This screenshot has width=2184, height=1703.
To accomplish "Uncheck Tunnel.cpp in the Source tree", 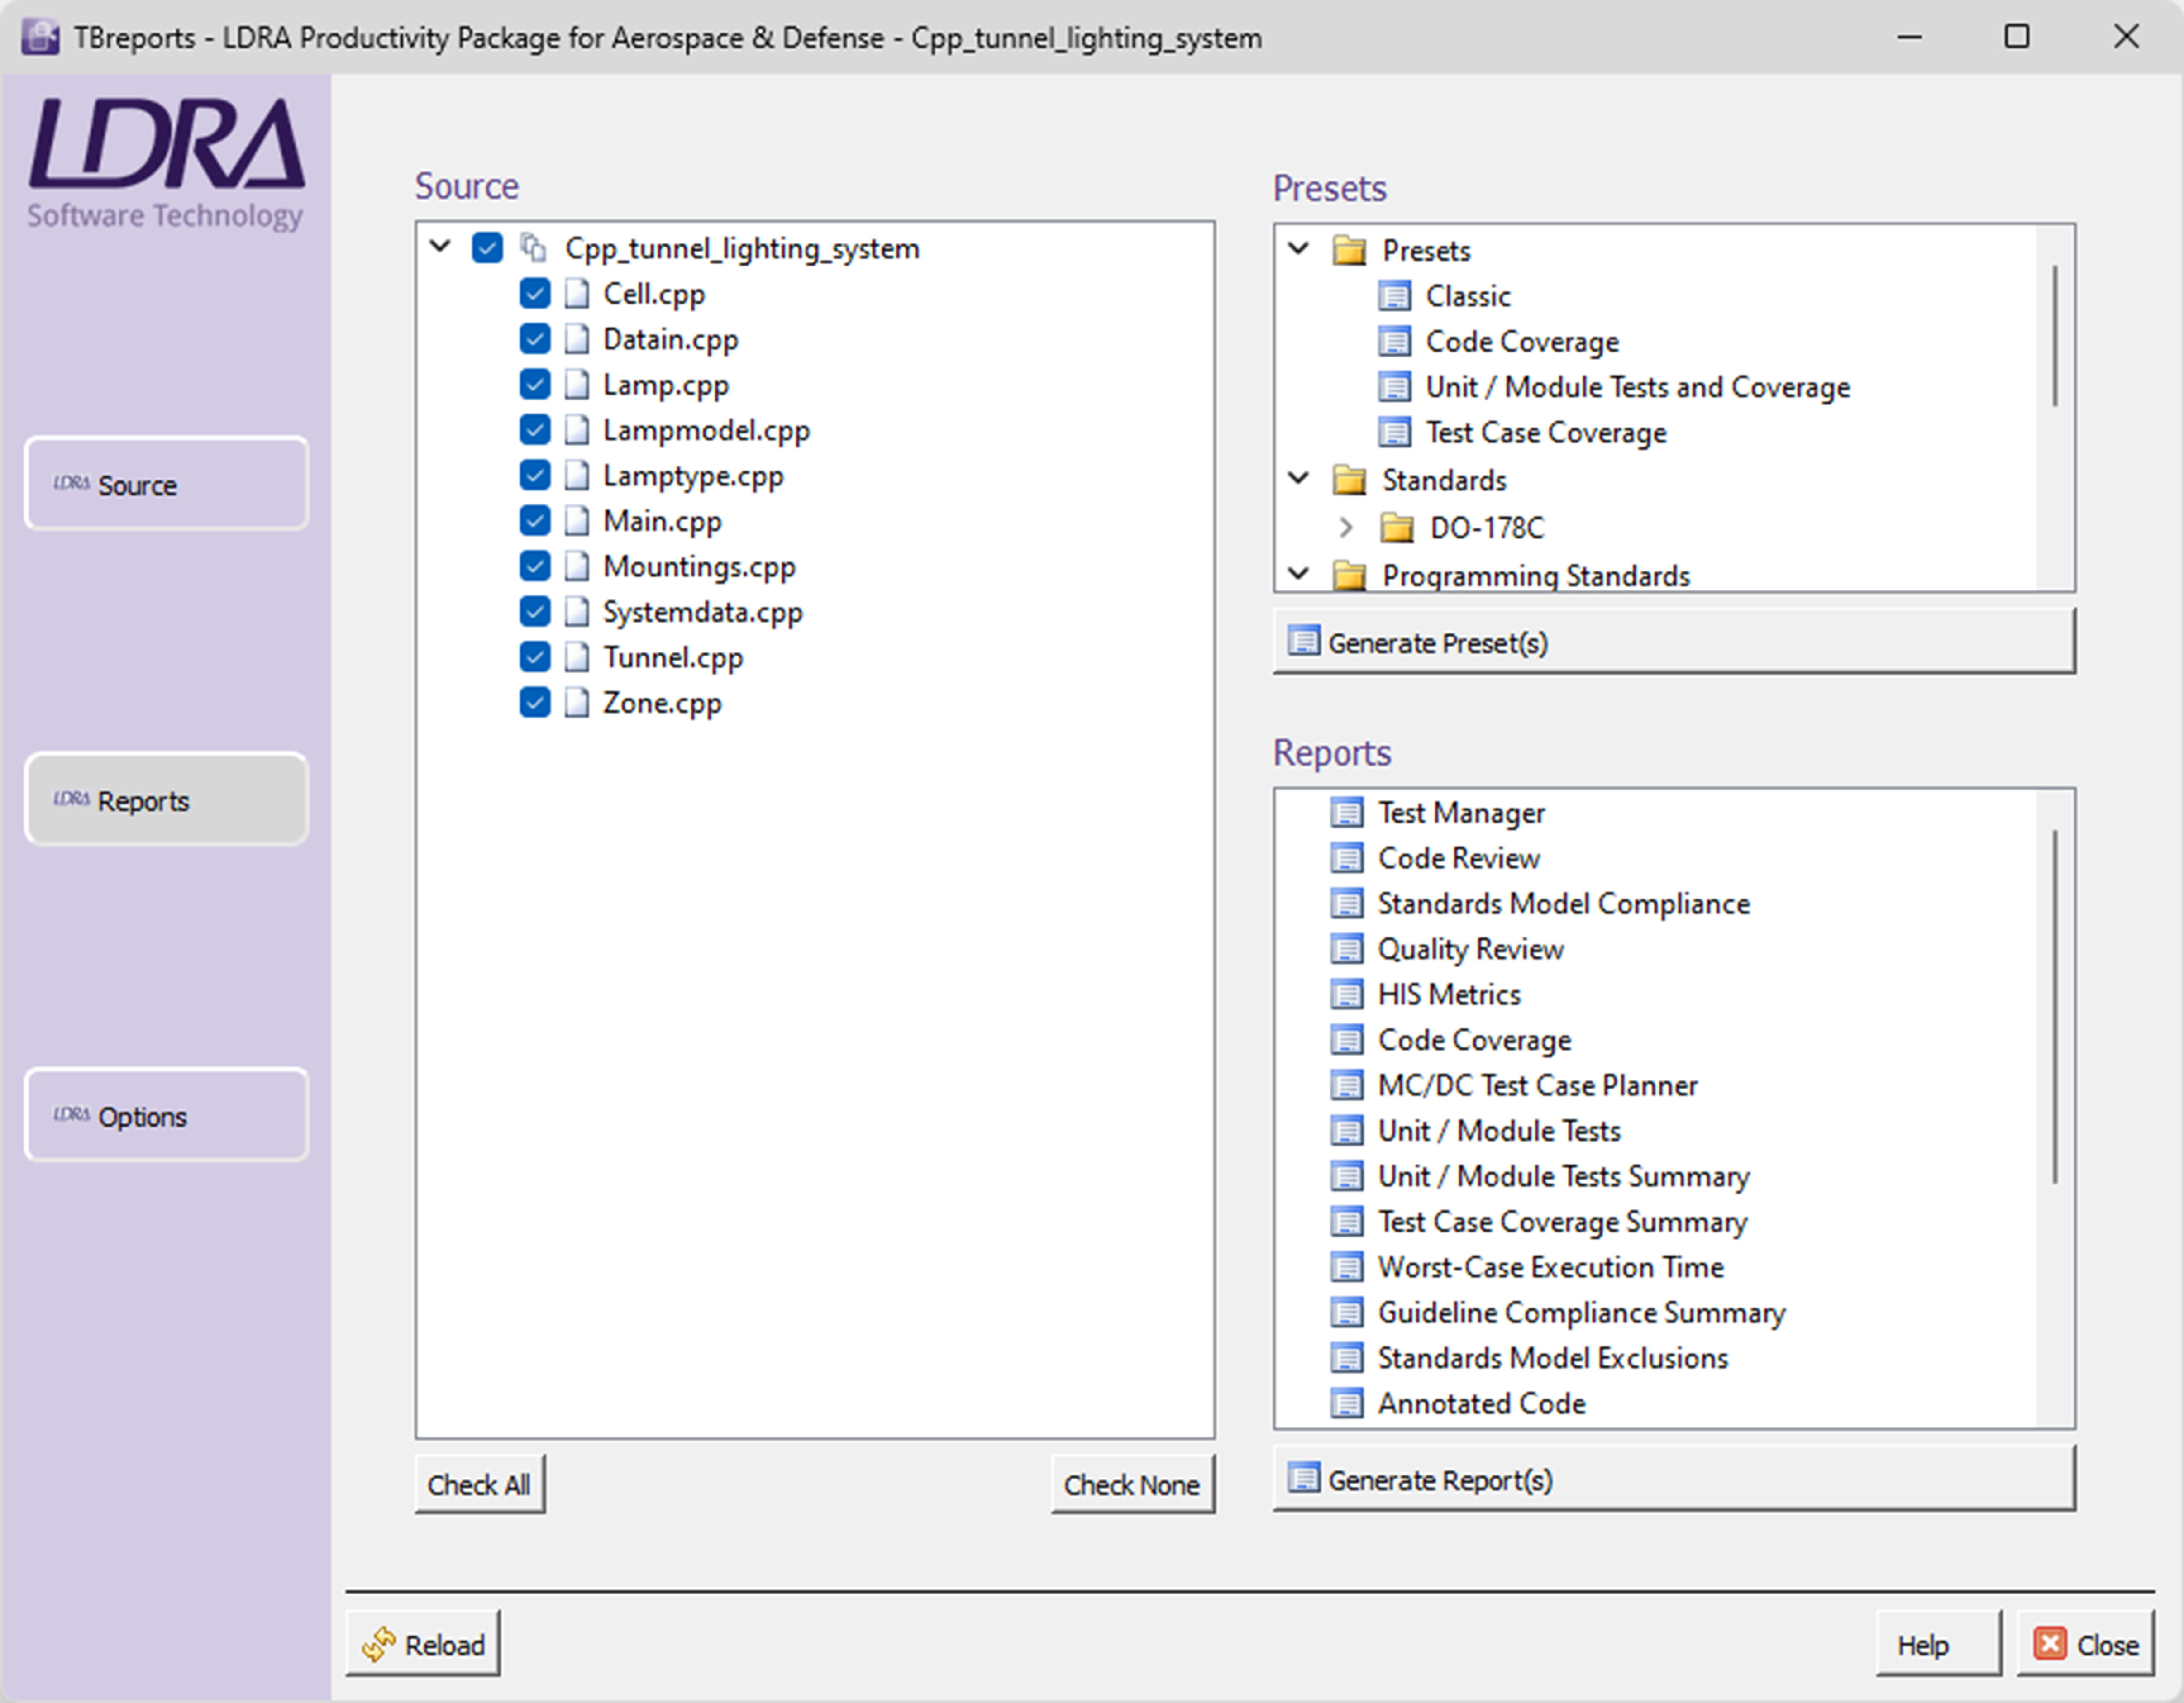I will pyautogui.click(x=535, y=657).
